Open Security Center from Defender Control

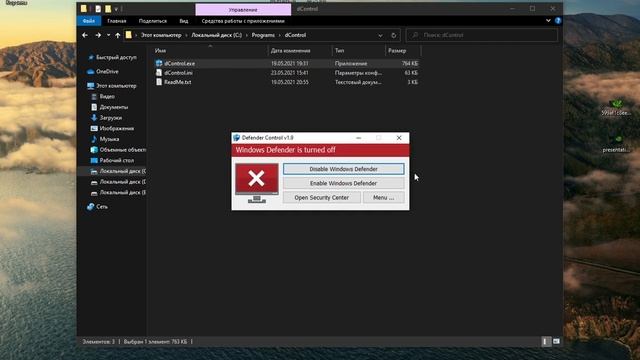click(322, 198)
